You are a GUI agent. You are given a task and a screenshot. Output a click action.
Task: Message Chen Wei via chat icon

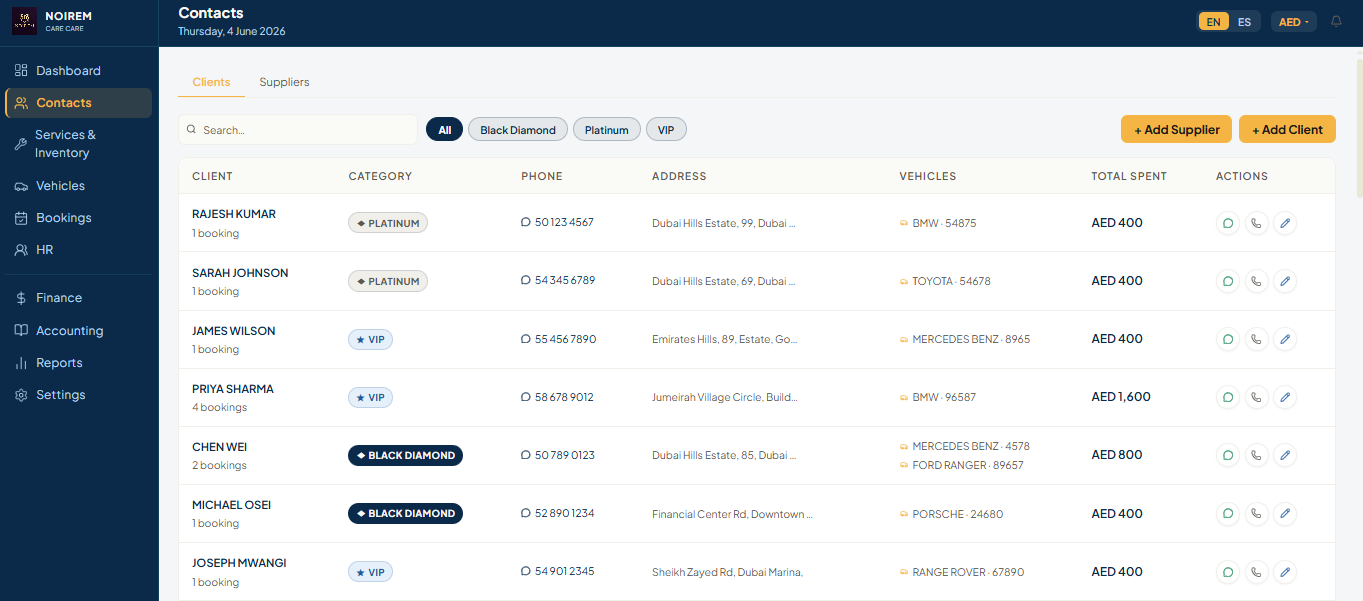(x=1227, y=455)
